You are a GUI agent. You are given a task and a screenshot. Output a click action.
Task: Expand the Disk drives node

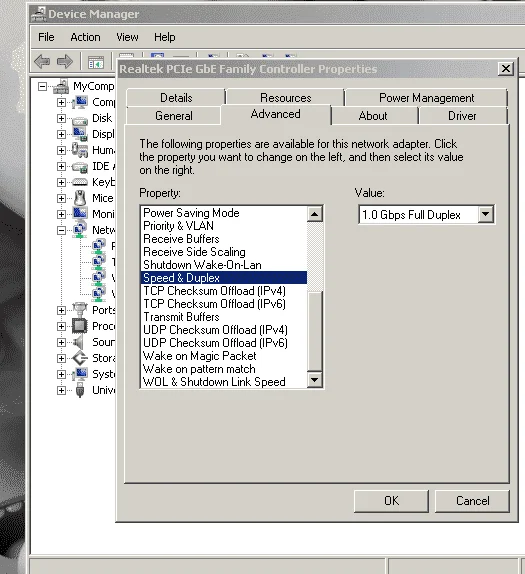pyautogui.click(x=62, y=119)
